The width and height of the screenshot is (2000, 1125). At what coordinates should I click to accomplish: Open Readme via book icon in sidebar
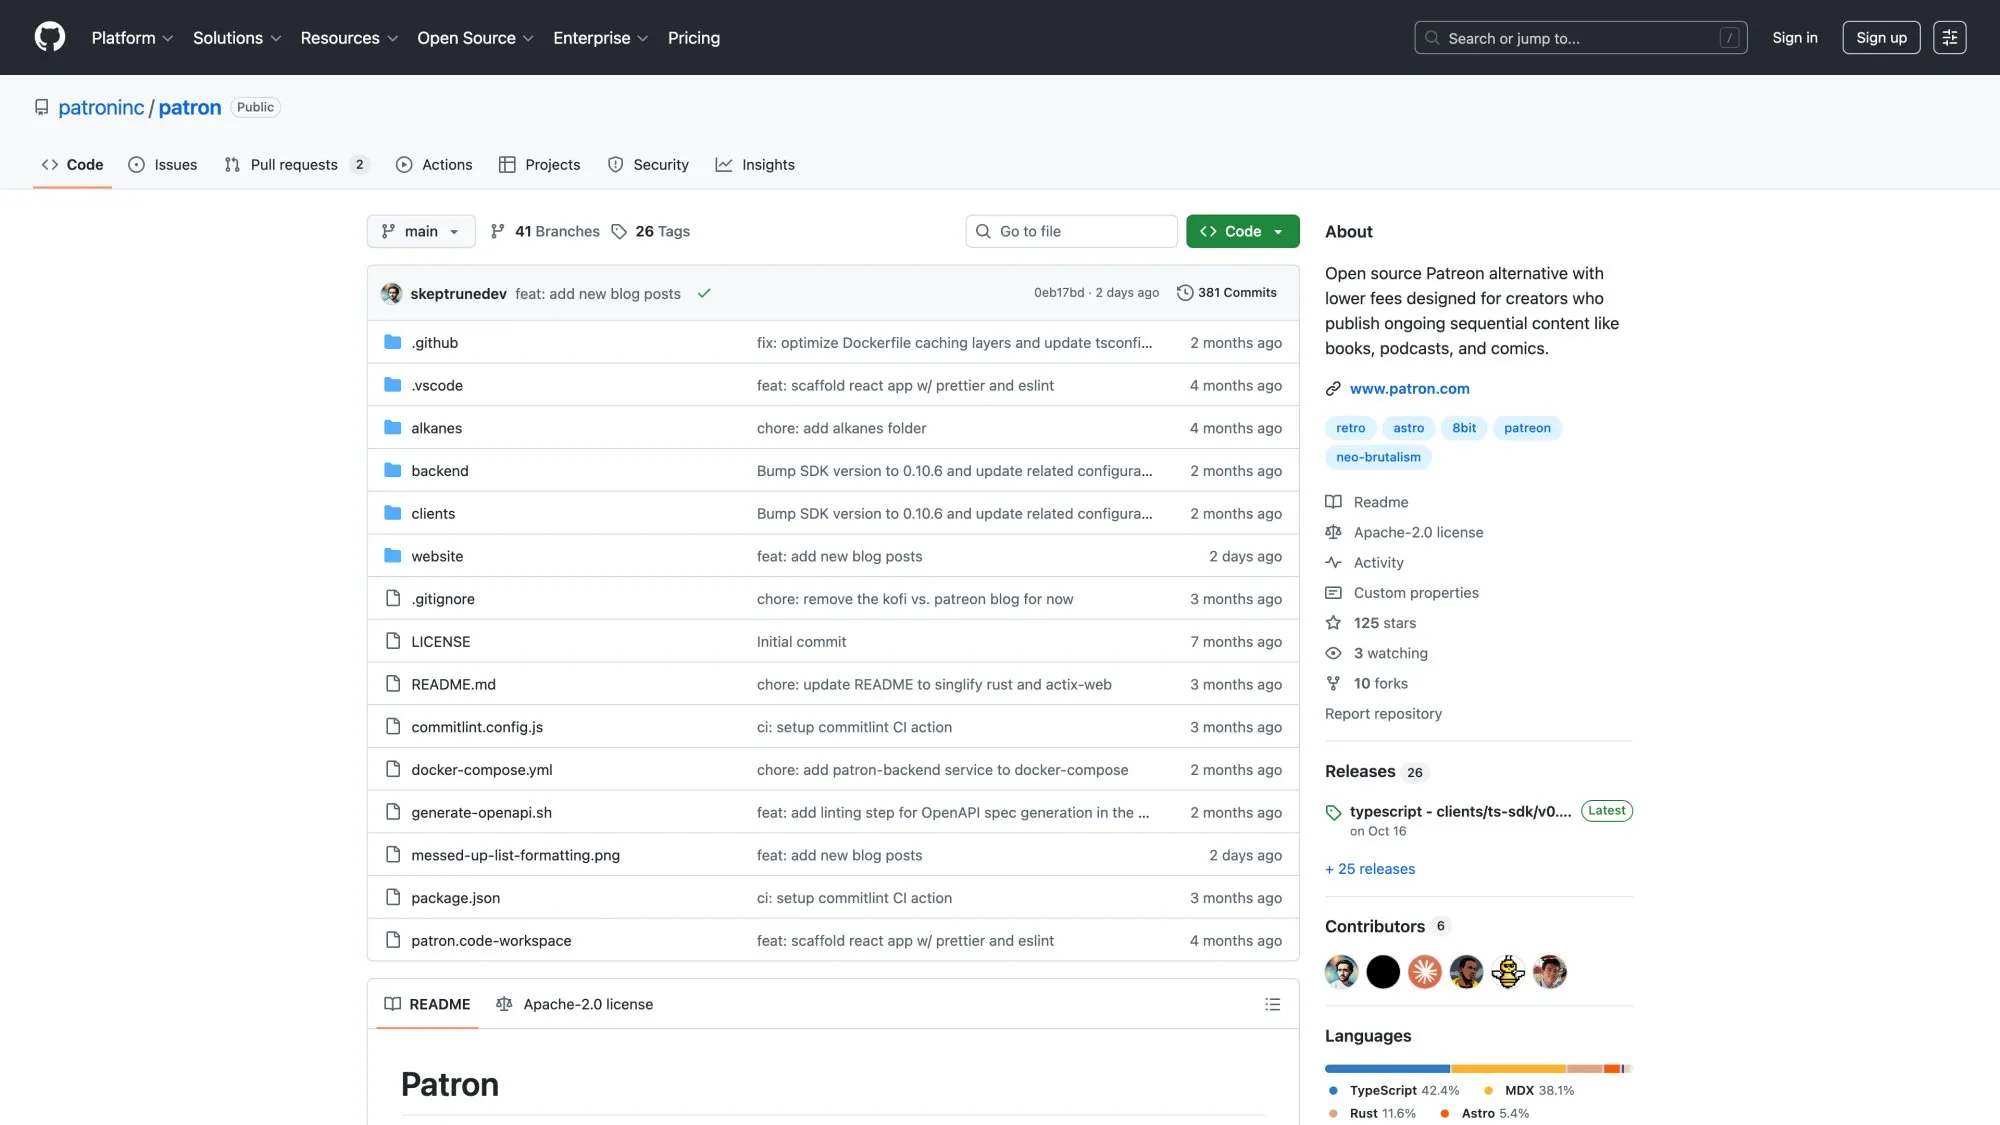(x=1333, y=501)
